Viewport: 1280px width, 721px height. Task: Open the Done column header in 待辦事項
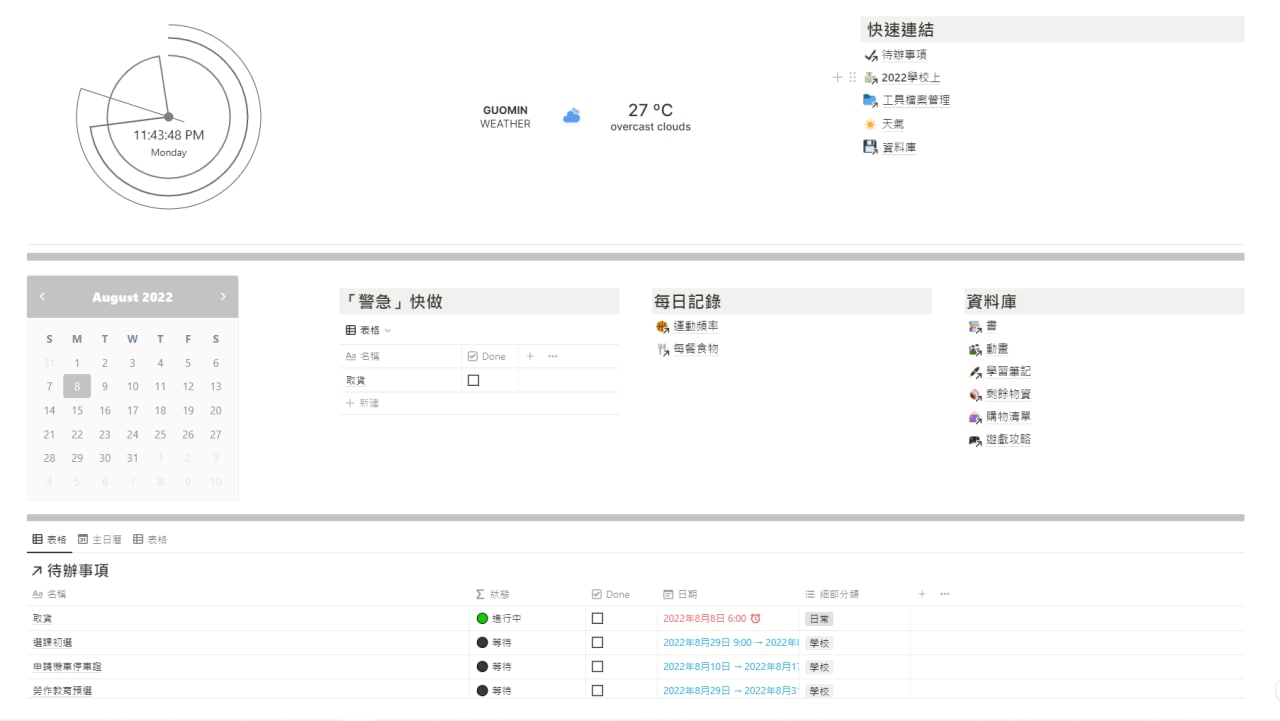coord(621,594)
